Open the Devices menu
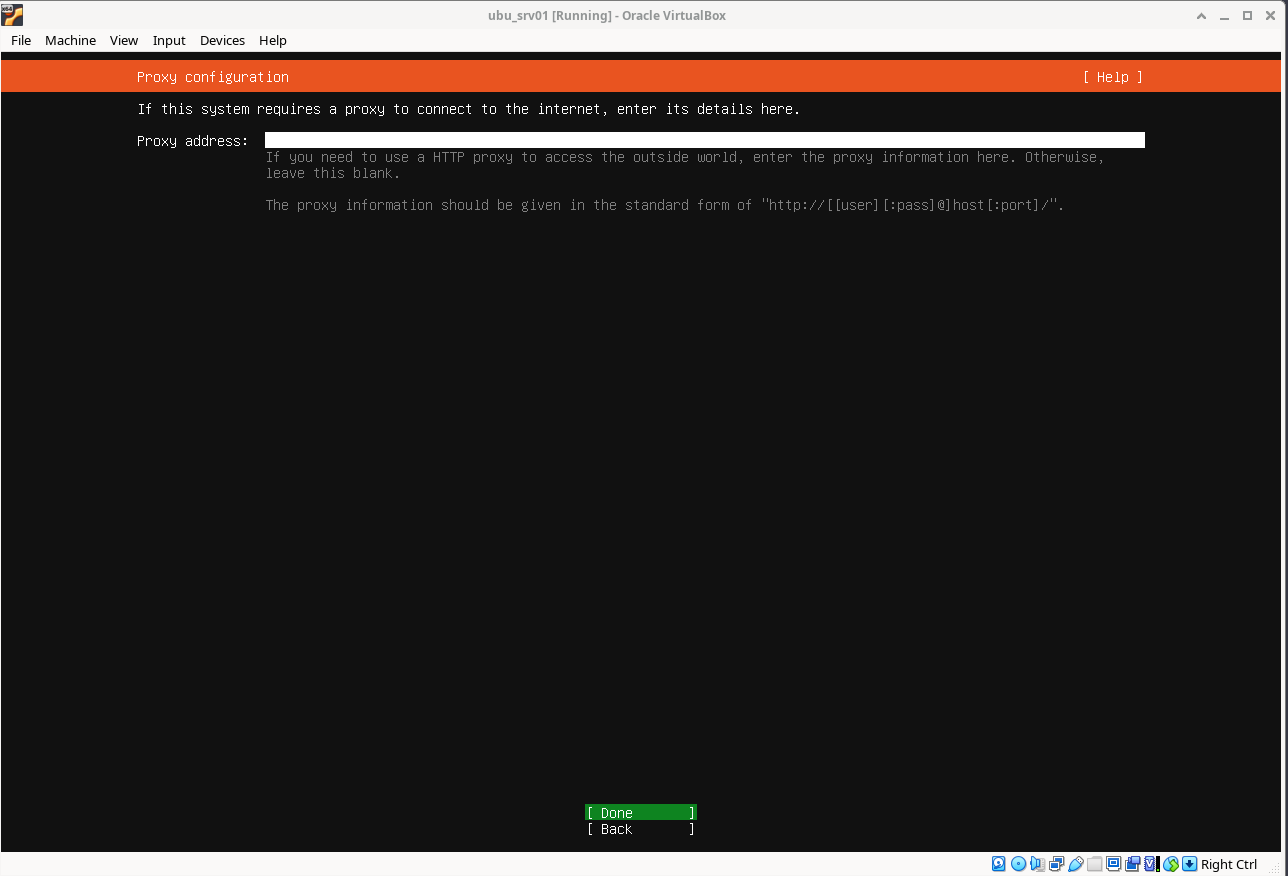This screenshot has width=1288, height=876. click(x=222, y=40)
